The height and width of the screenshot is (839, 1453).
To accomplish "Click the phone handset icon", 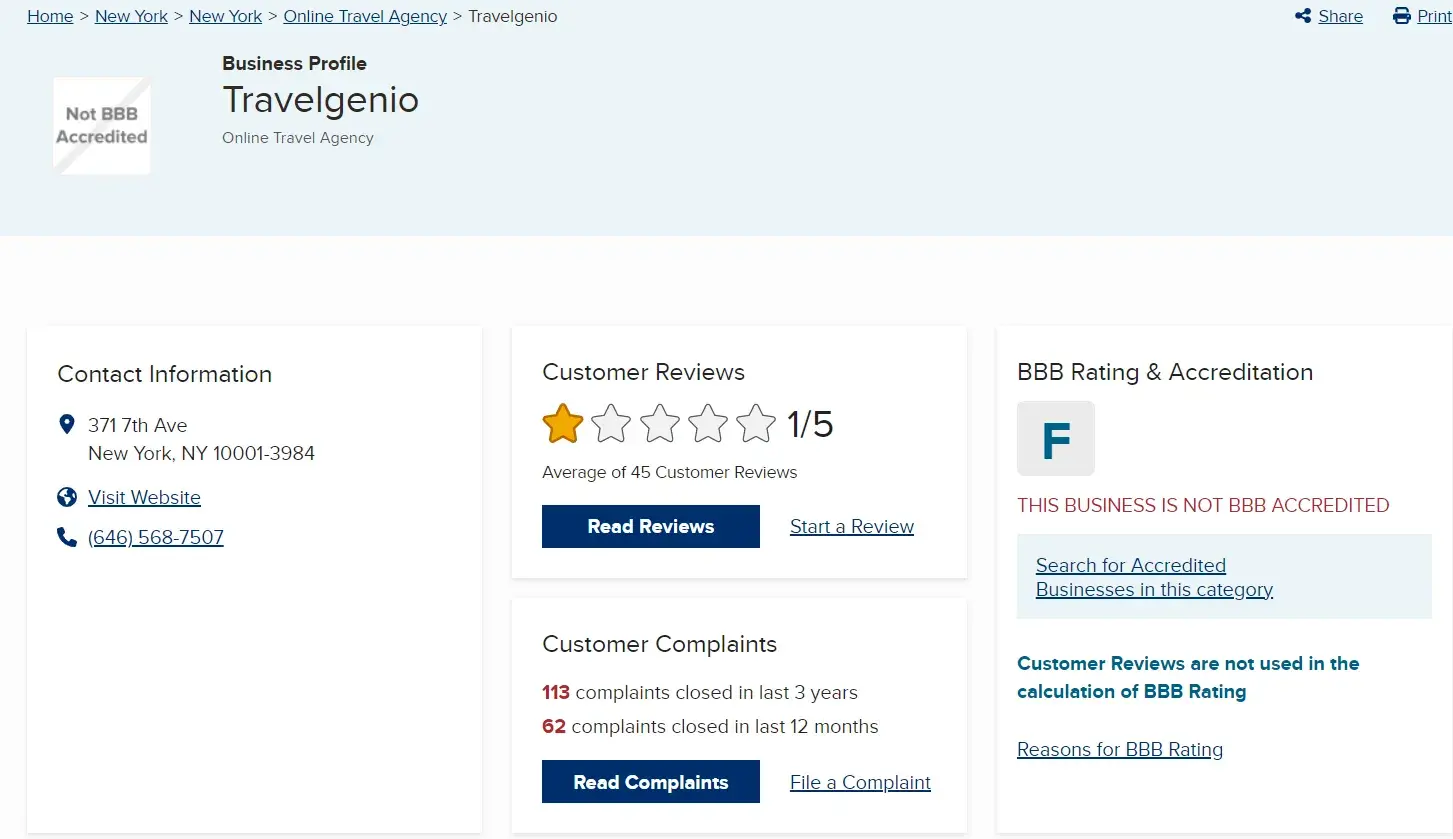I will click(67, 537).
